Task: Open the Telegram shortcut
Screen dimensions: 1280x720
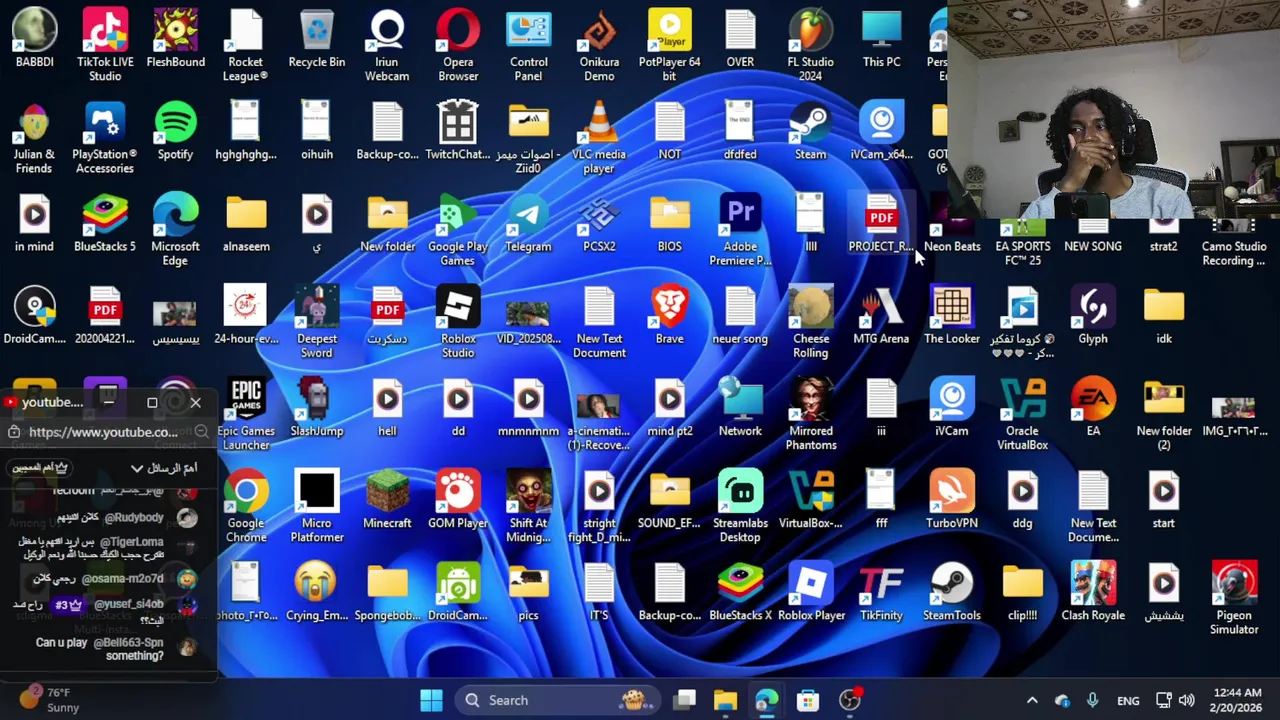Action: [x=529, y=224]
